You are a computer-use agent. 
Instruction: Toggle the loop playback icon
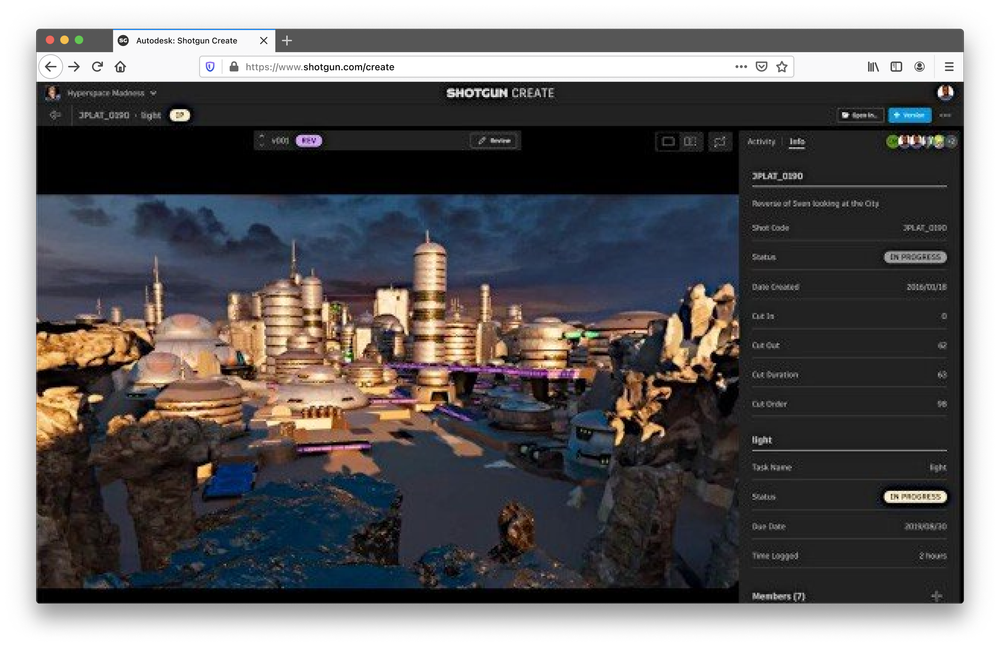[x=719, y=142]
